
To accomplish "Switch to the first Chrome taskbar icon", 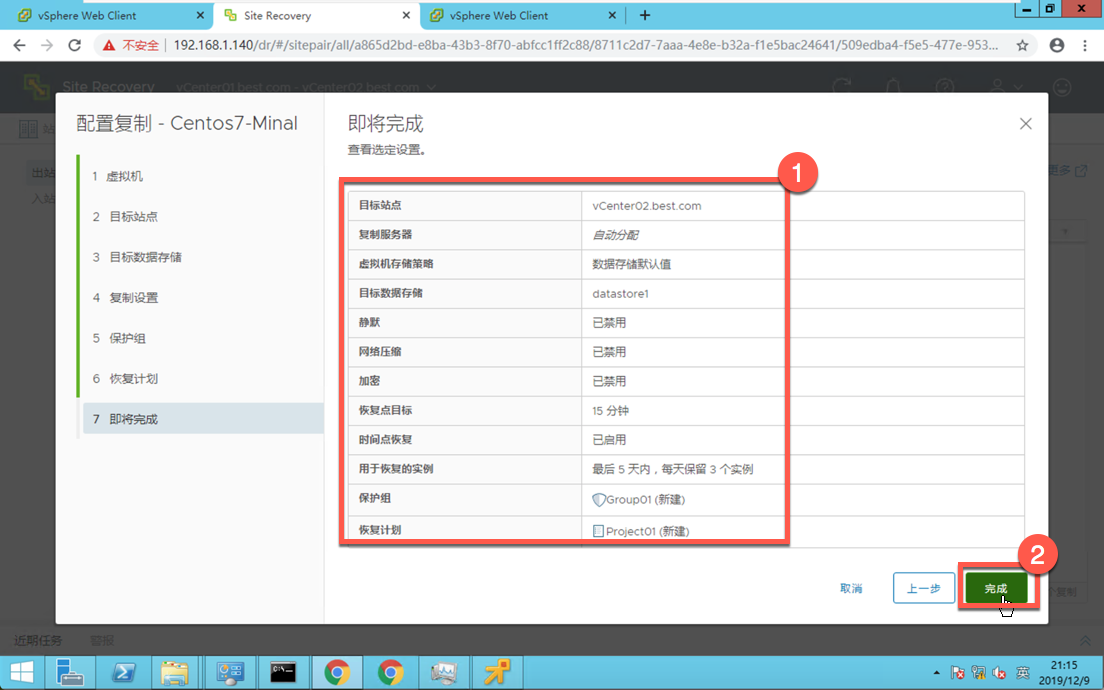I will (337, 672).
